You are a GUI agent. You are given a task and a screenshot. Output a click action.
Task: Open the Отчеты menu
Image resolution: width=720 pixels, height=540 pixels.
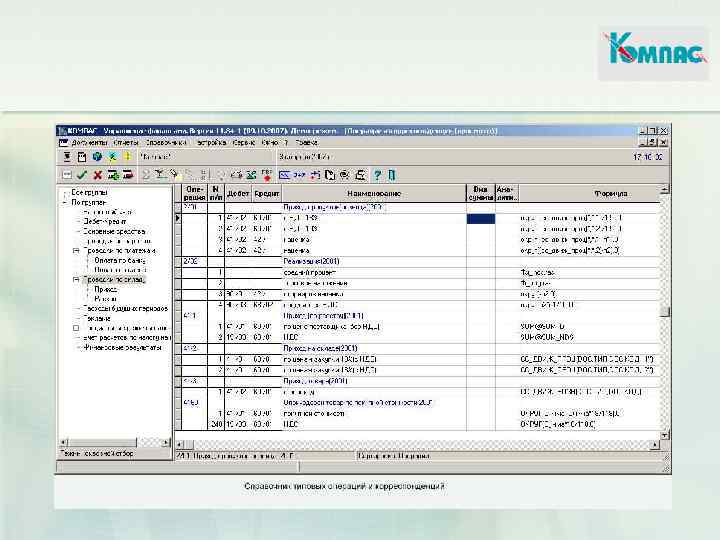click(126, 143)
